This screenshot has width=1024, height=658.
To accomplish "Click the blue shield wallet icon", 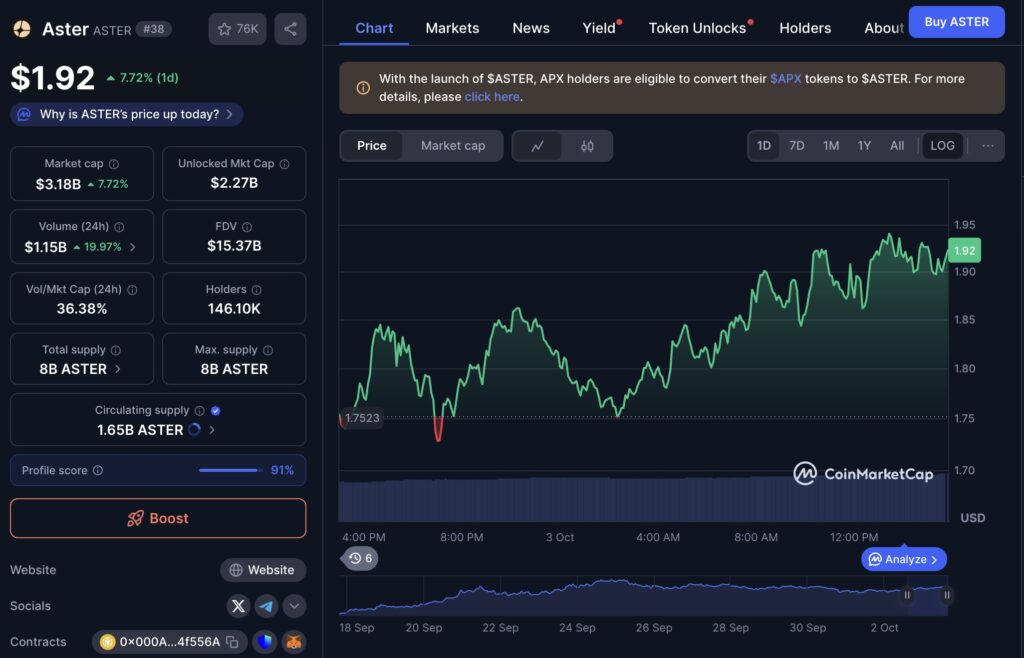I will [264, 642].
